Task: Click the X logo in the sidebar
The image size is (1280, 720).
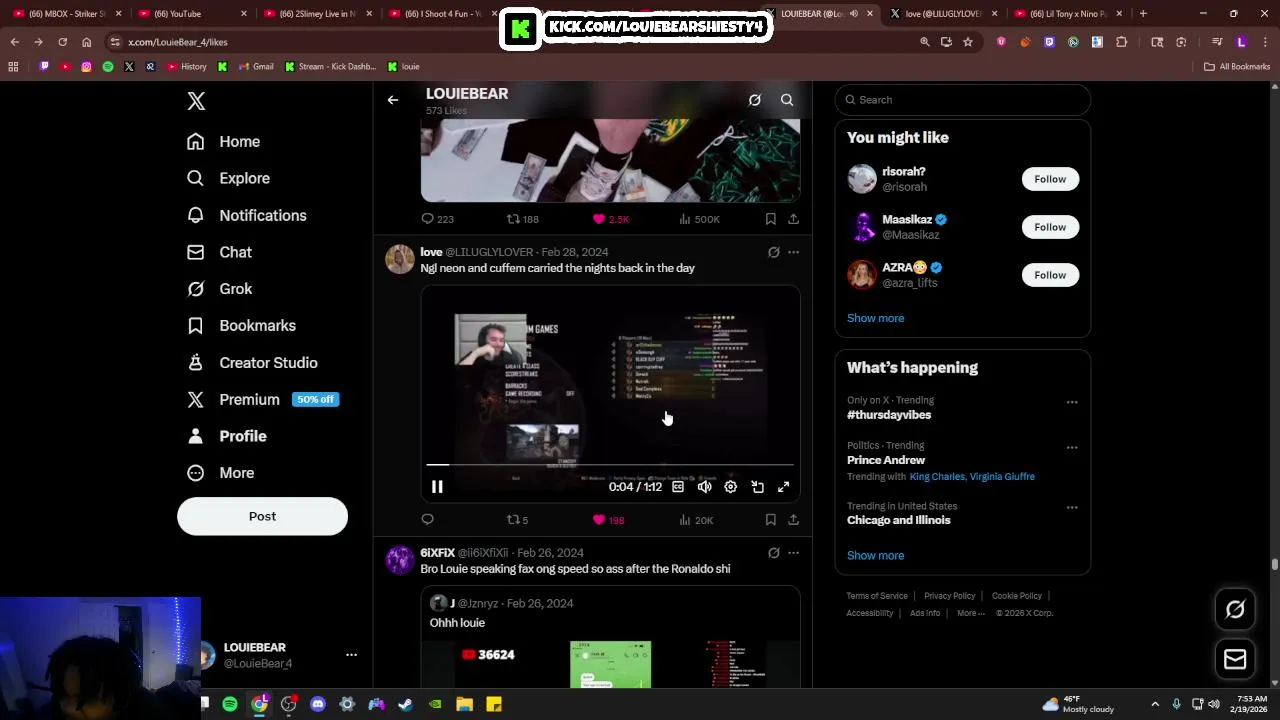Action: 196,101
